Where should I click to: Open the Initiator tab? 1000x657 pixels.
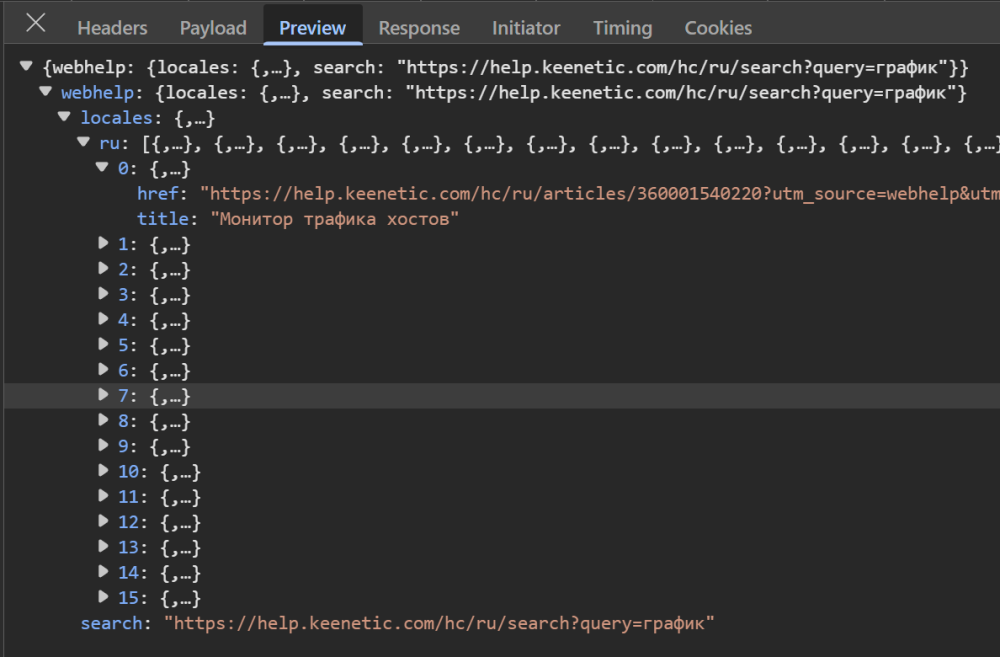tap(526, 28)
